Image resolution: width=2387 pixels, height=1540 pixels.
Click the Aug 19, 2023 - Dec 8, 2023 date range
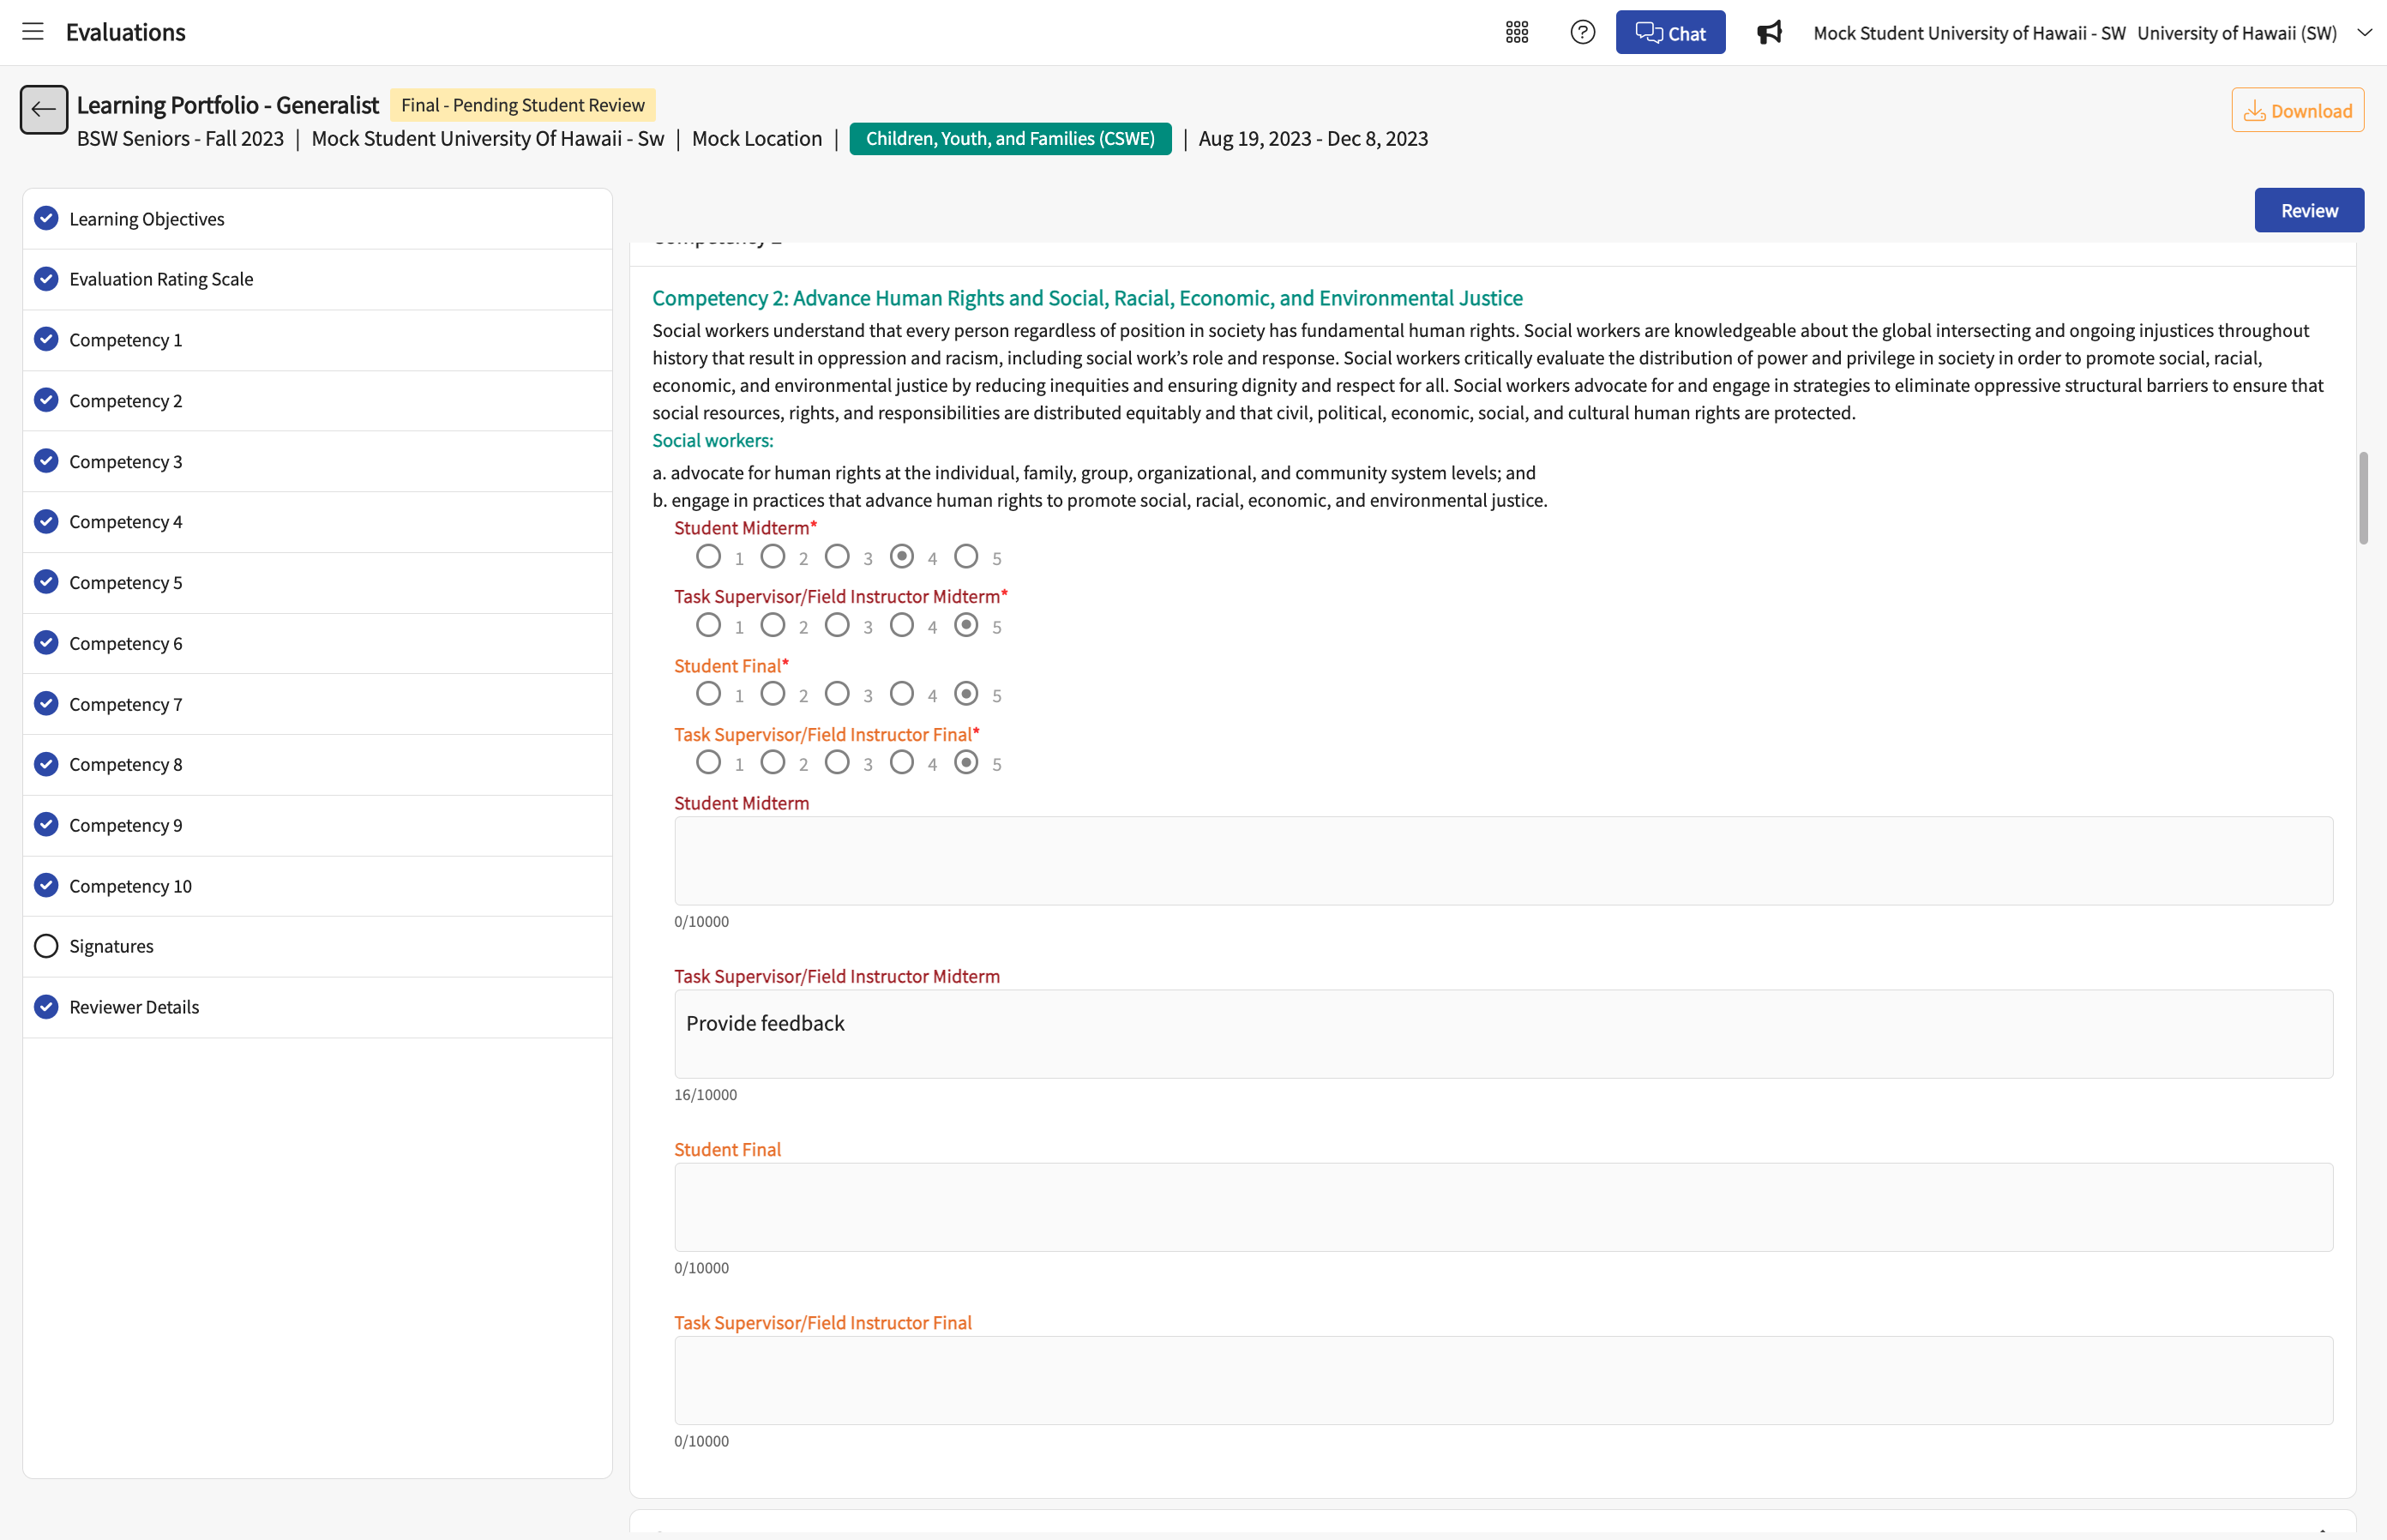coord(1313,139)
